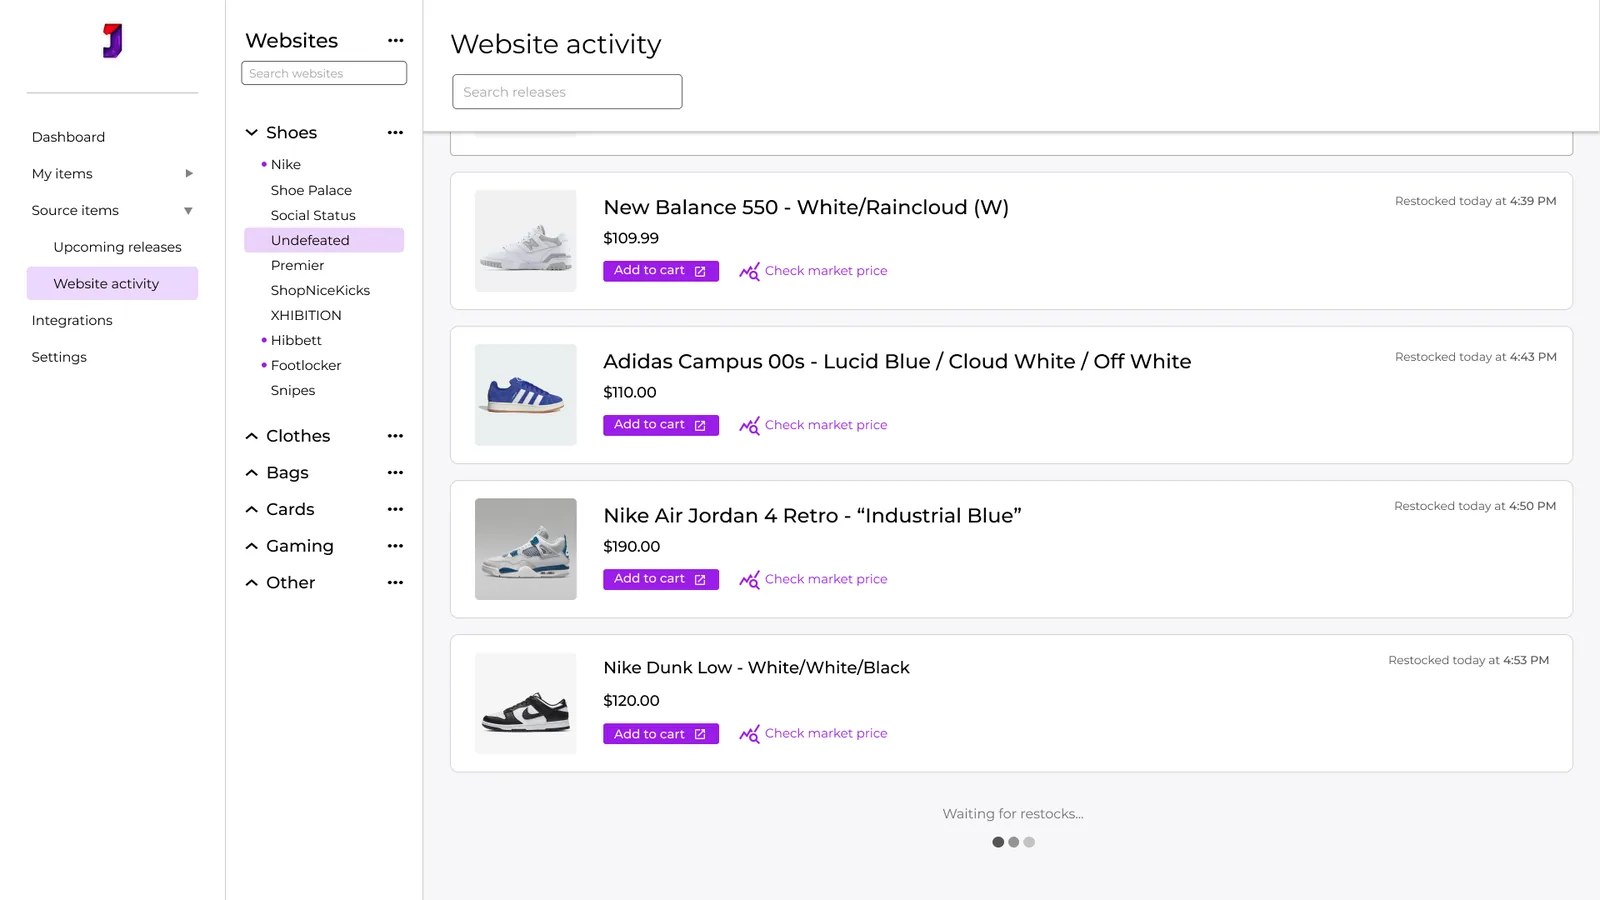The image size is (1600, 900).
Task: Click the app logo icon
Action: pos(112,41)
